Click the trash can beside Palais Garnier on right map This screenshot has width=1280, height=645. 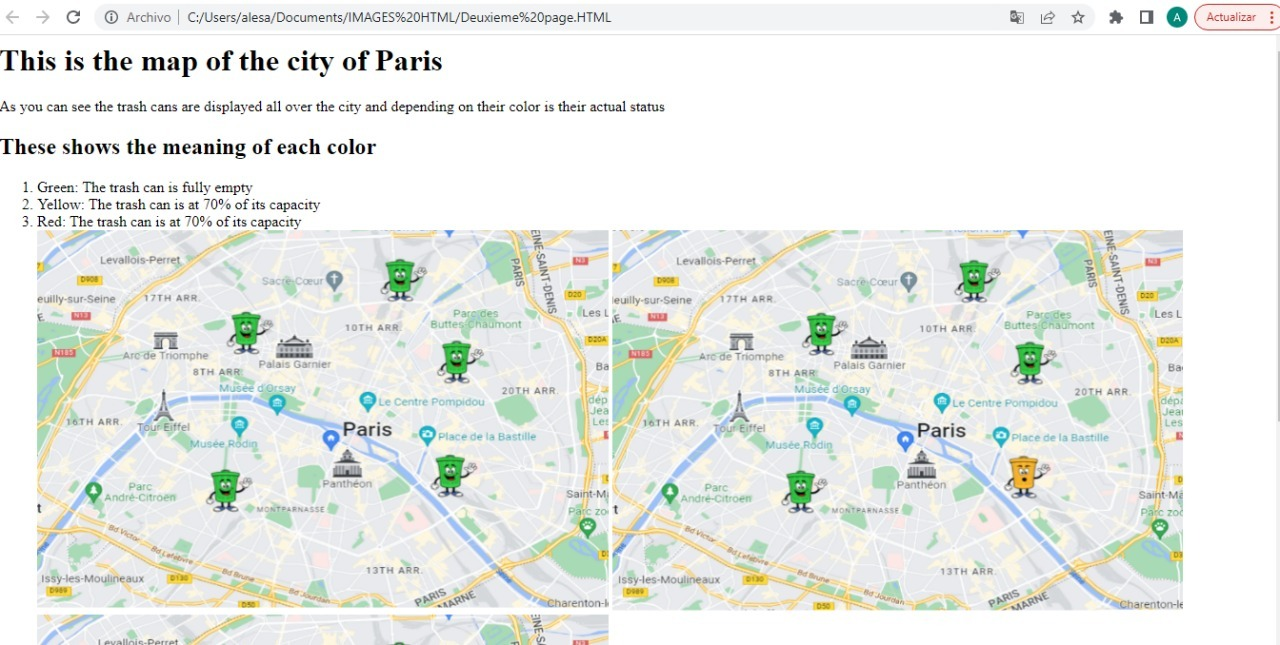pos(822,333)
